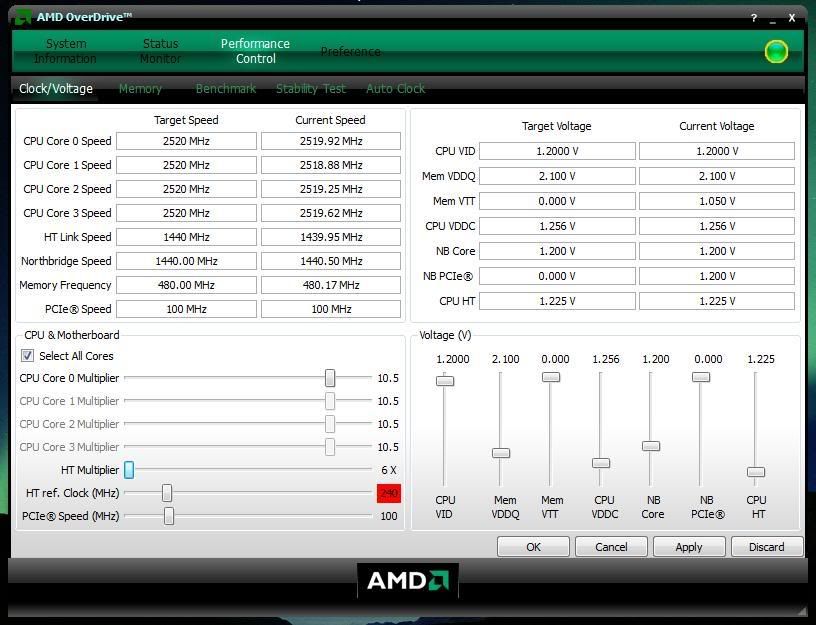Image resolution: width=816 pixels, height=625 pixels.
Task: Click the CPU Core 0 Multiplier value 10.5
Action: pyautogui.click(x=388, y=378)
